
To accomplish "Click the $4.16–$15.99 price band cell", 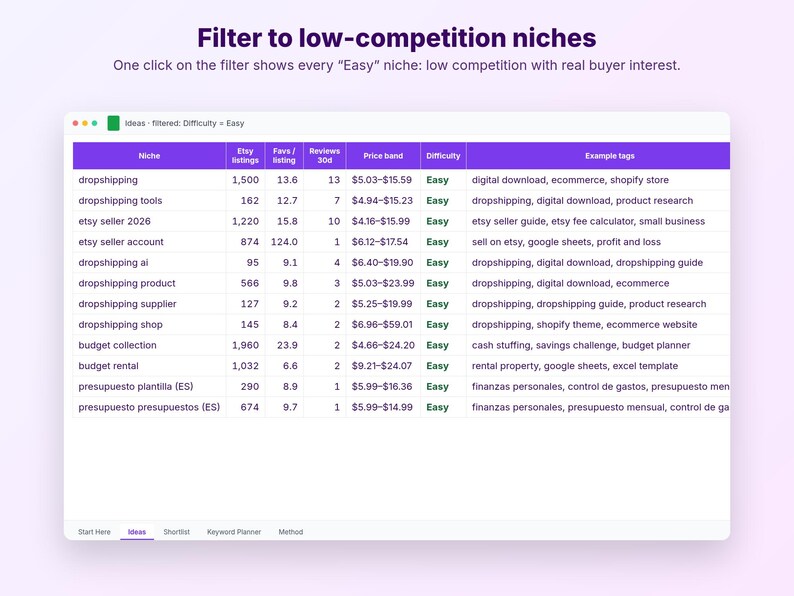I will tap(383, 221).
